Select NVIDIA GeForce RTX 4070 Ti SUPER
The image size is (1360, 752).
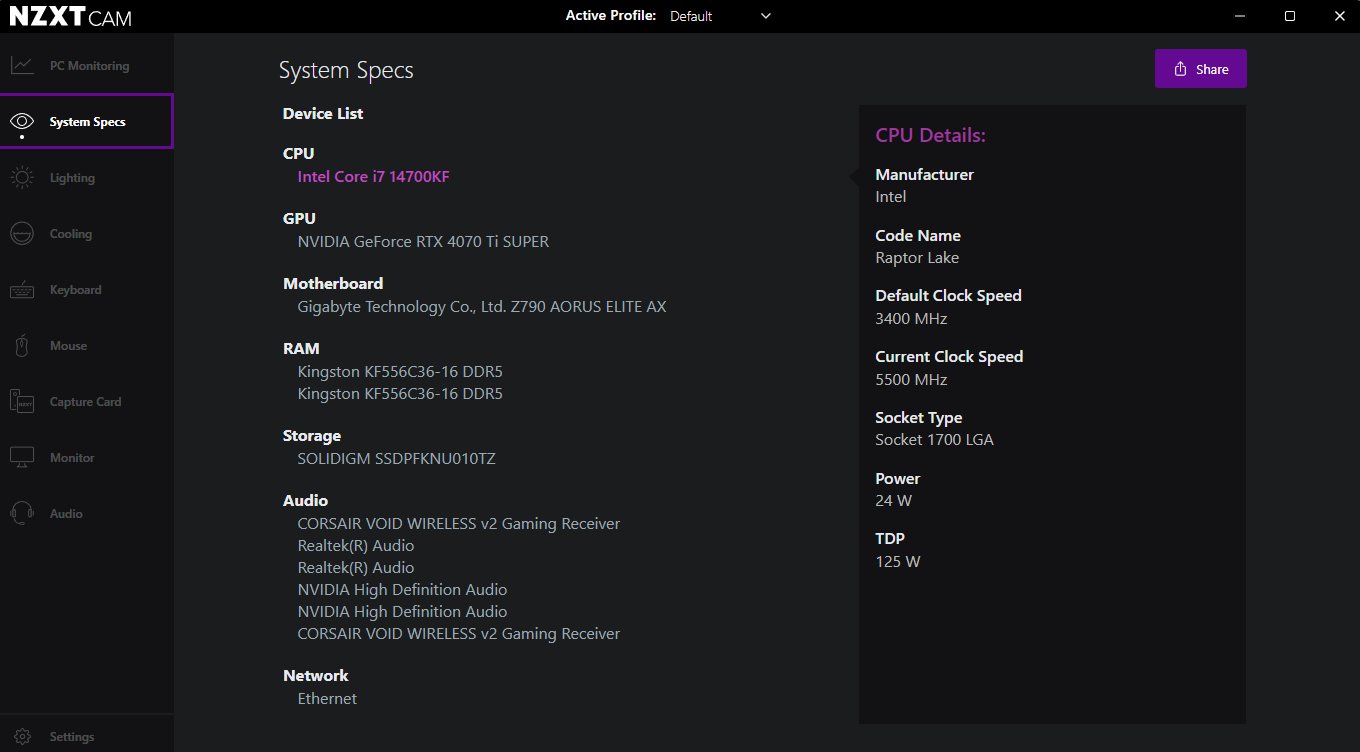[x=423, y=242]
